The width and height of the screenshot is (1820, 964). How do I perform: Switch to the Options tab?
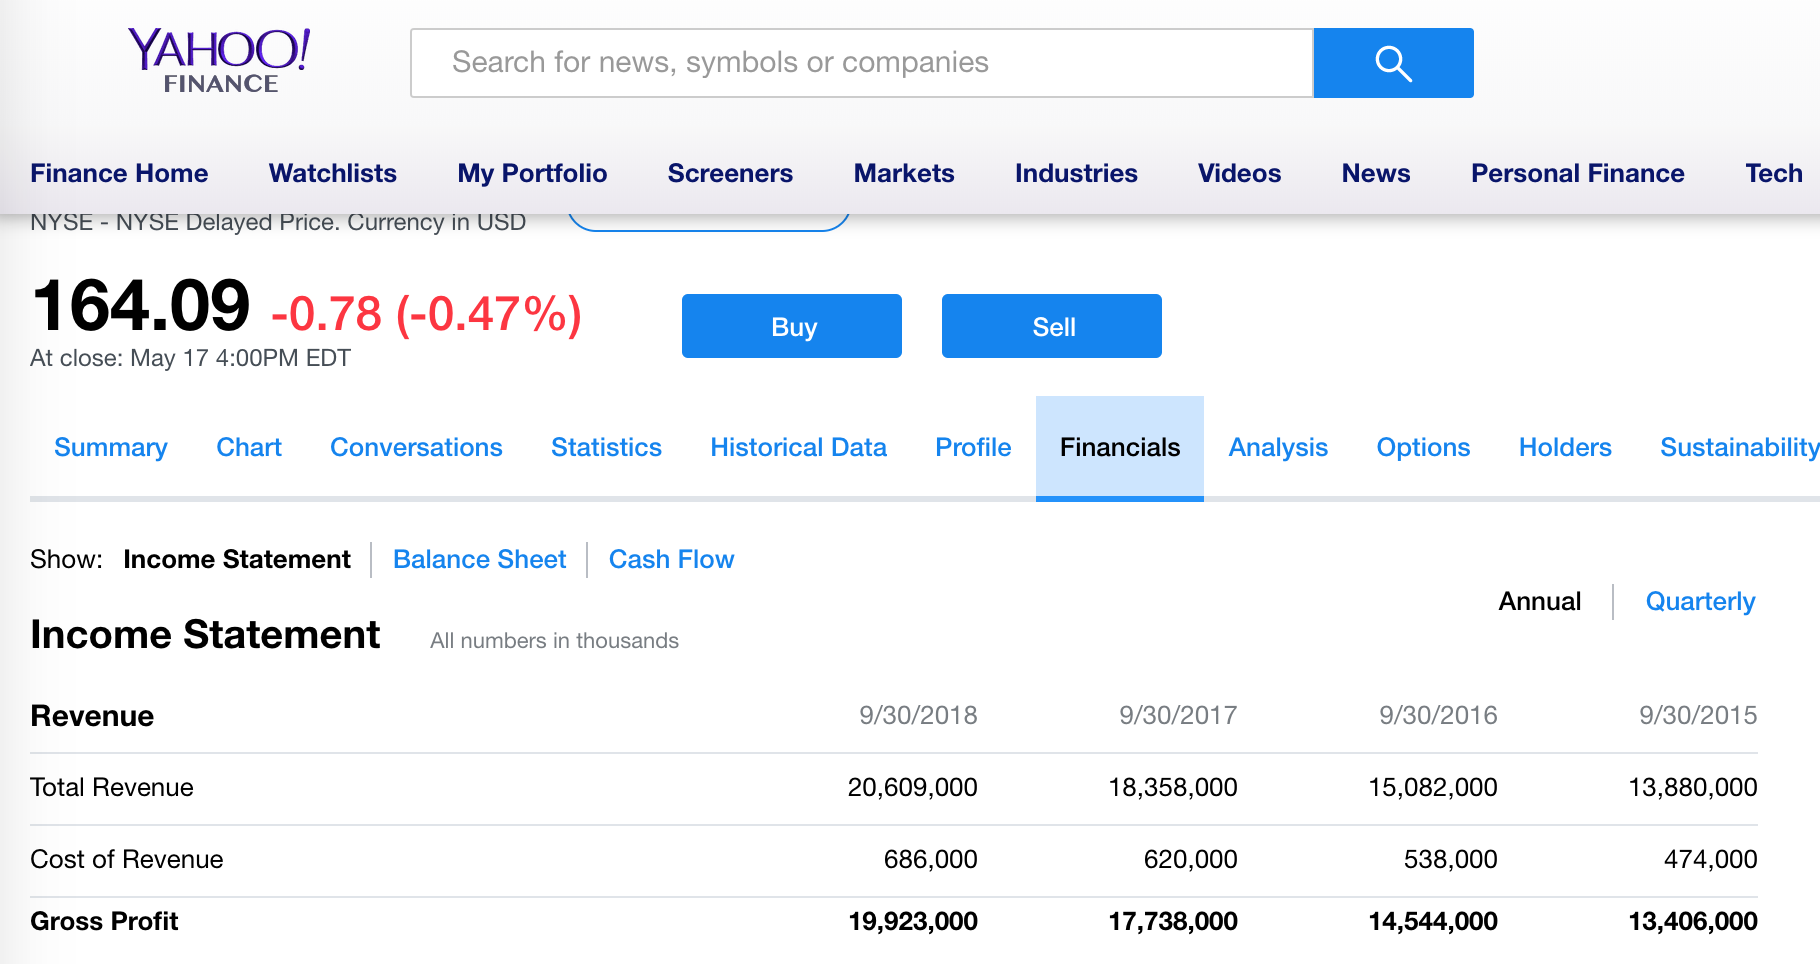click(1423, 447)
